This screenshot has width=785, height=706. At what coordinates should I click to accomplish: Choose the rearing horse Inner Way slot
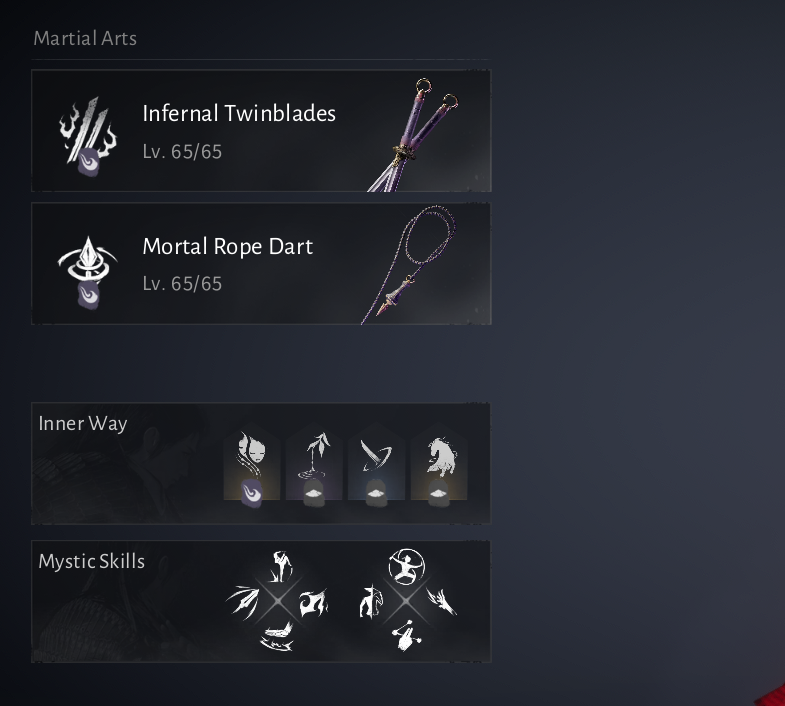tap(439, 461)
